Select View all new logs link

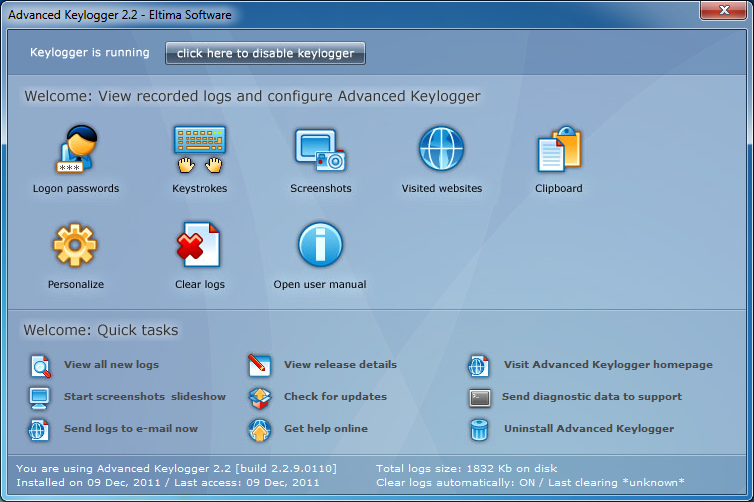tap(111, 365)
